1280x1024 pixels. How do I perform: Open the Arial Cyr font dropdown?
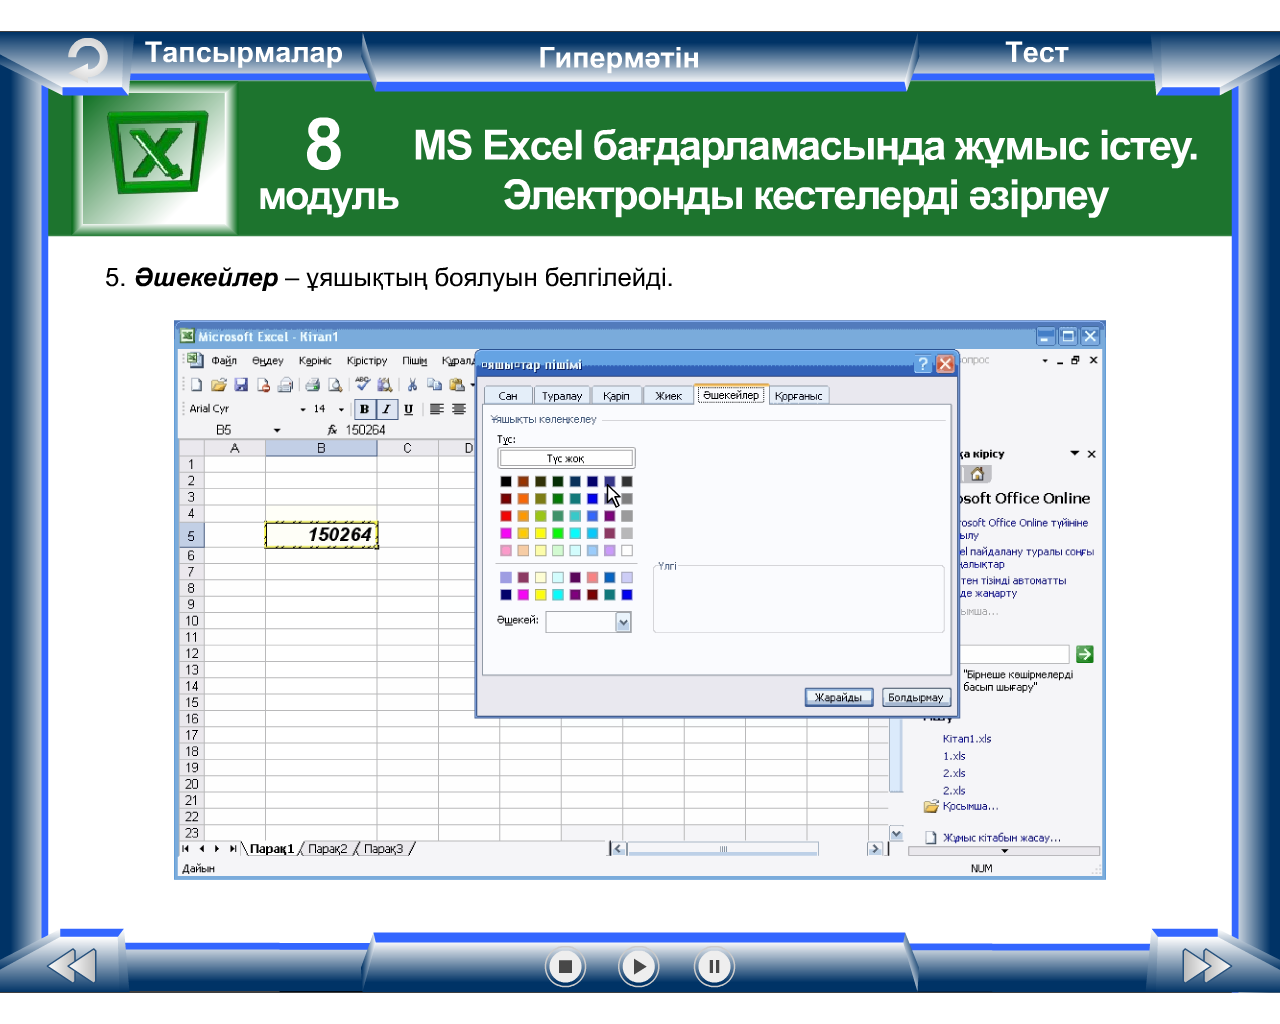point(303,409)
